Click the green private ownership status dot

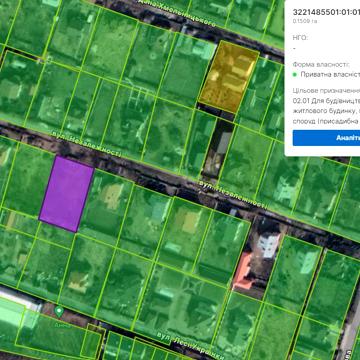pyautogui.click(x=295, y=74)
